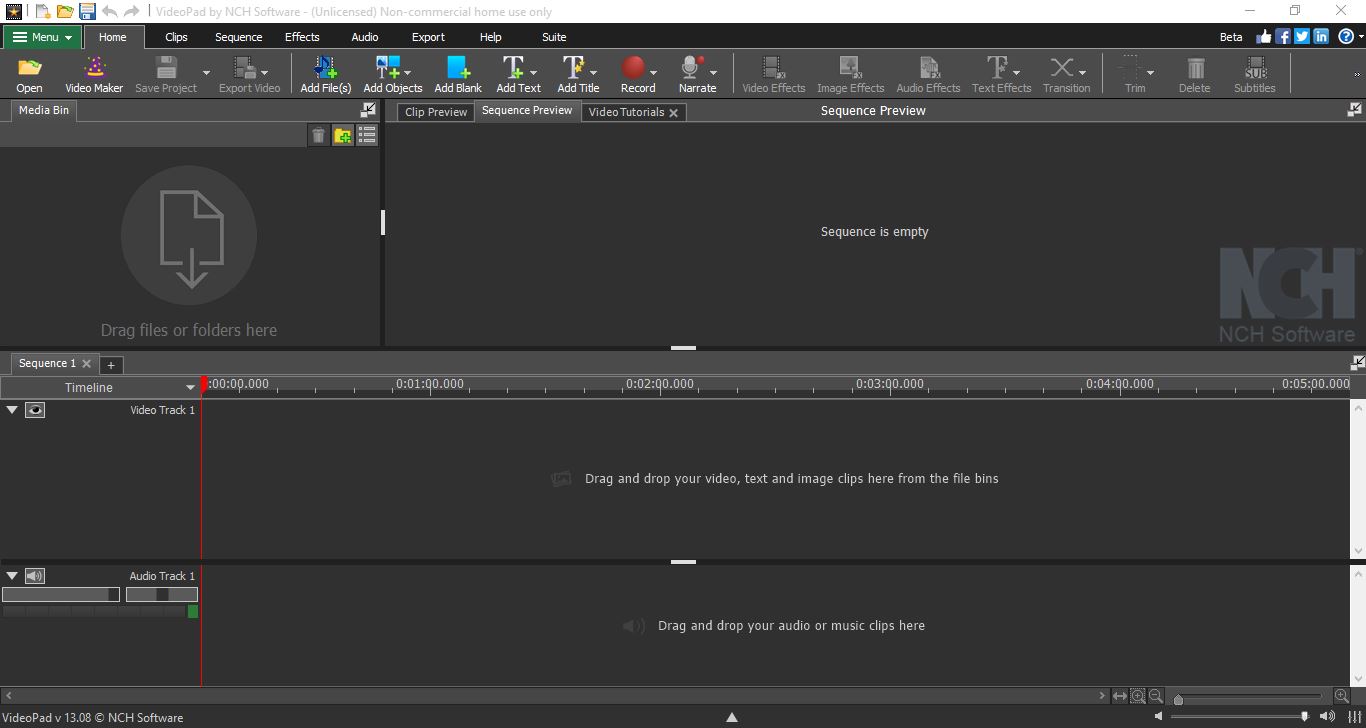The height and width of the screenshot is (728, 1366).
Task: Expand the Save Project dropdown arrow
Action: [206, 73]
